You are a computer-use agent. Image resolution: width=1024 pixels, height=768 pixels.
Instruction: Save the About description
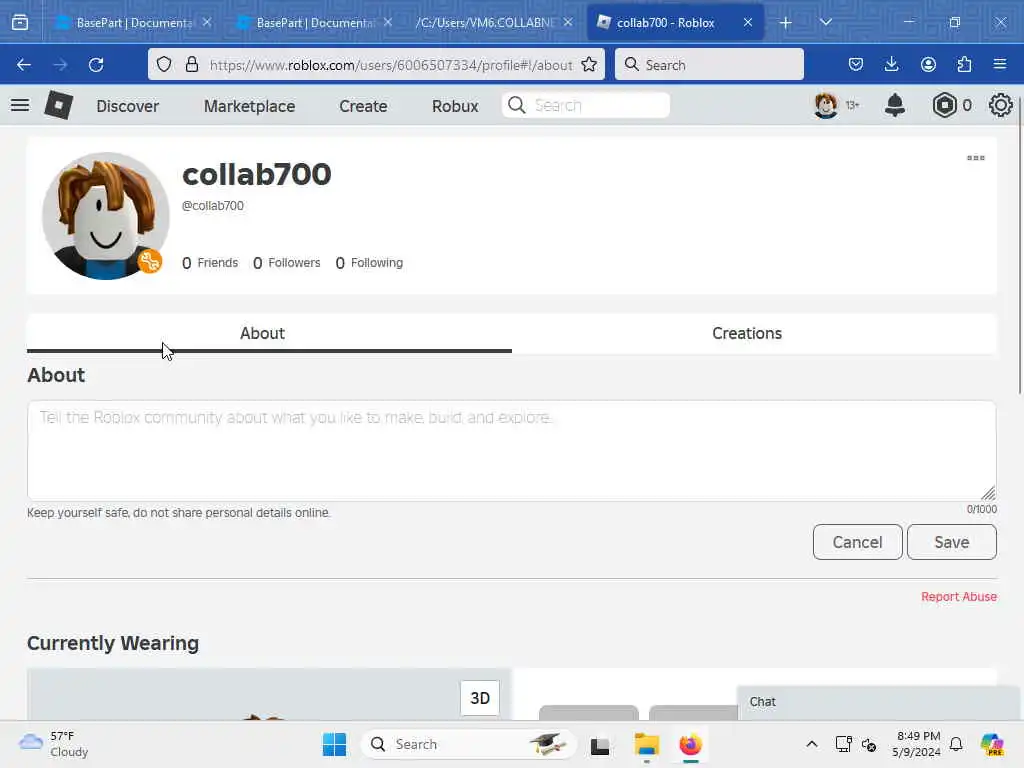pos(952,542)
